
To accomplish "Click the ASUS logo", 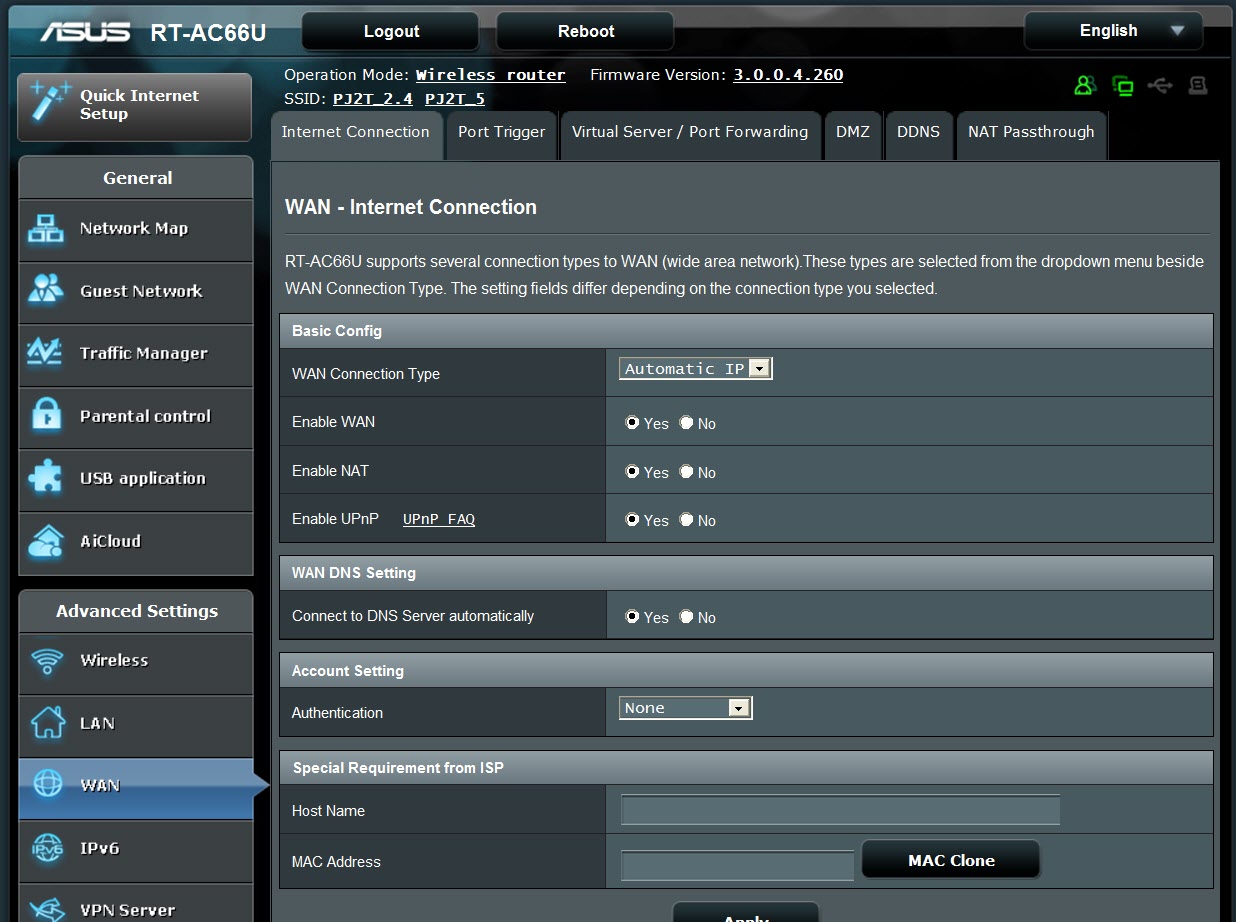I will [85, 32].
